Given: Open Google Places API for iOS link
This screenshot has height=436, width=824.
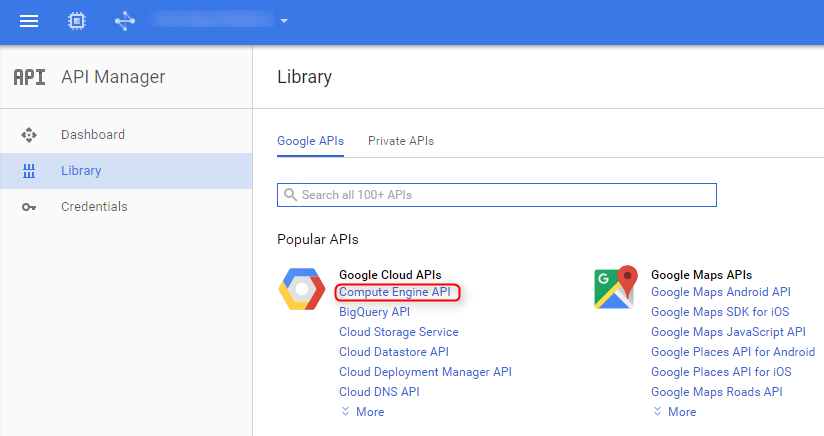Looking at the screenshot, I should 721,372.
